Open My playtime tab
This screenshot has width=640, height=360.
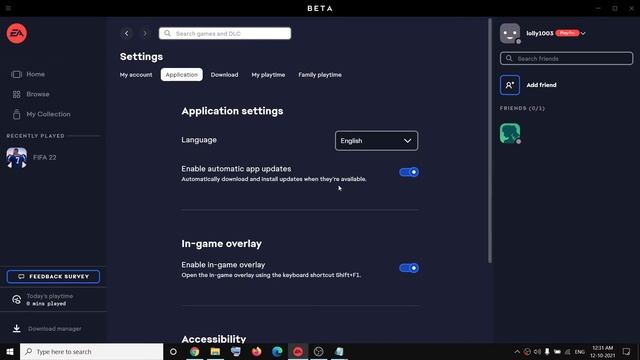268,75
